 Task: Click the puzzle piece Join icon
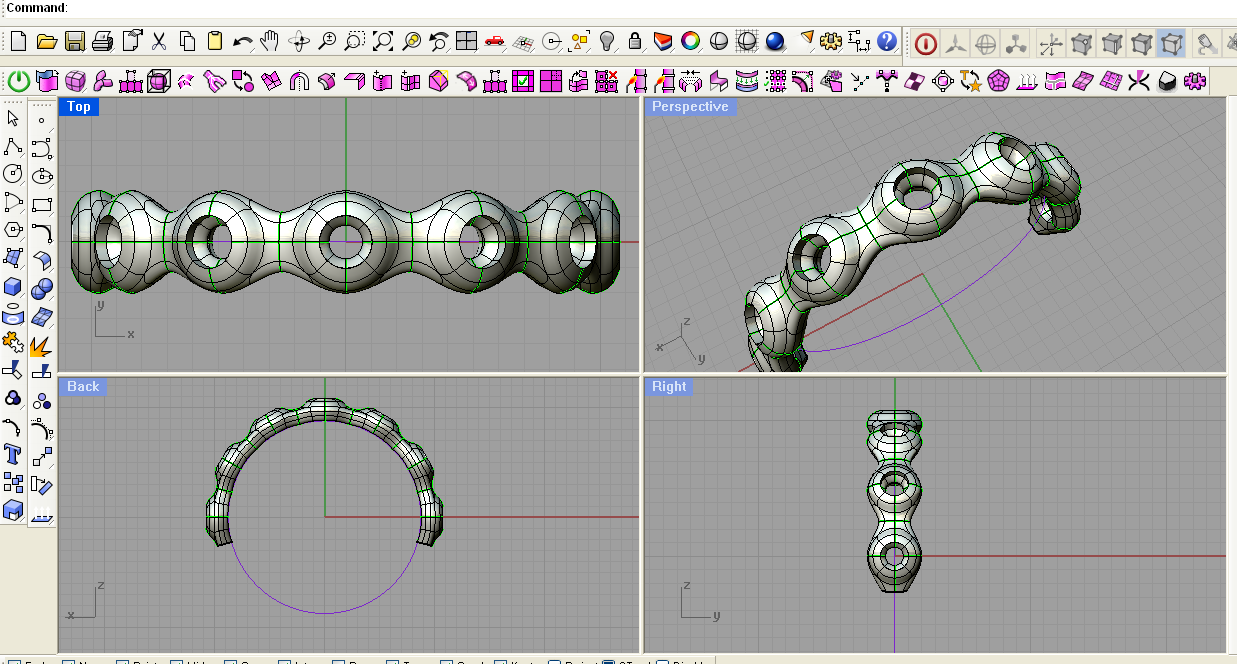[13, 343]
